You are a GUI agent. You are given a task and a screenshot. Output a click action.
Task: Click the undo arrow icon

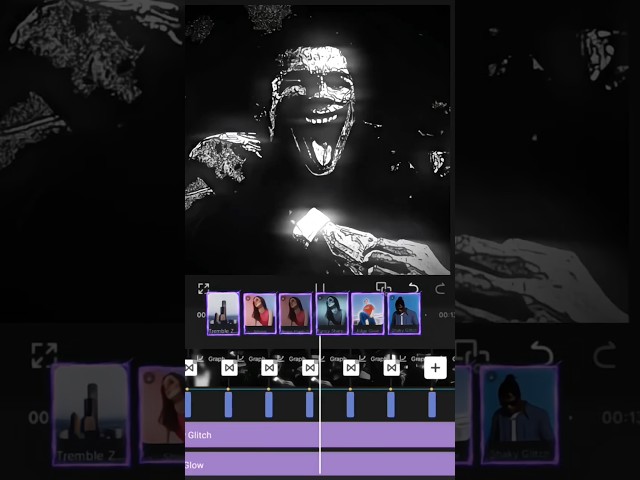click(x=413, y=288)
